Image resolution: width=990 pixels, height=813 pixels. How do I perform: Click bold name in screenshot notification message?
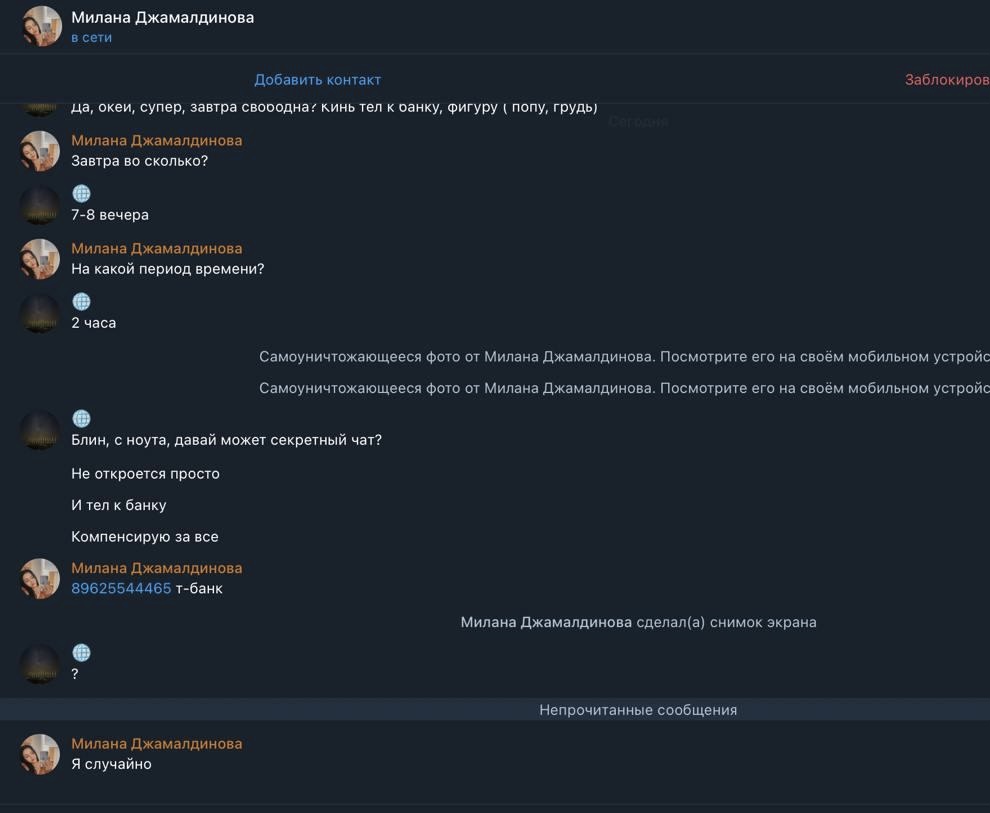(x=546, y=623)
